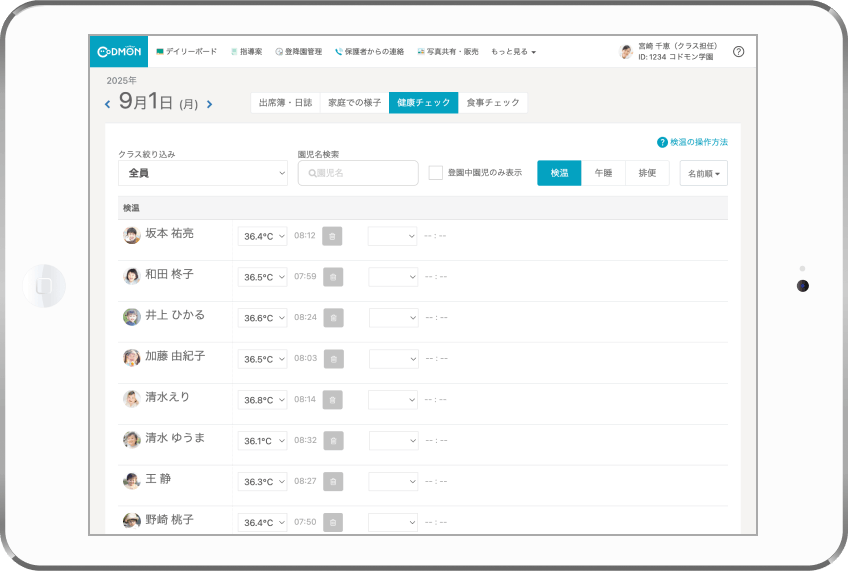Switch to 食事チェック tab
This screenshot has width=848, height=573.
tap(493, 103)
